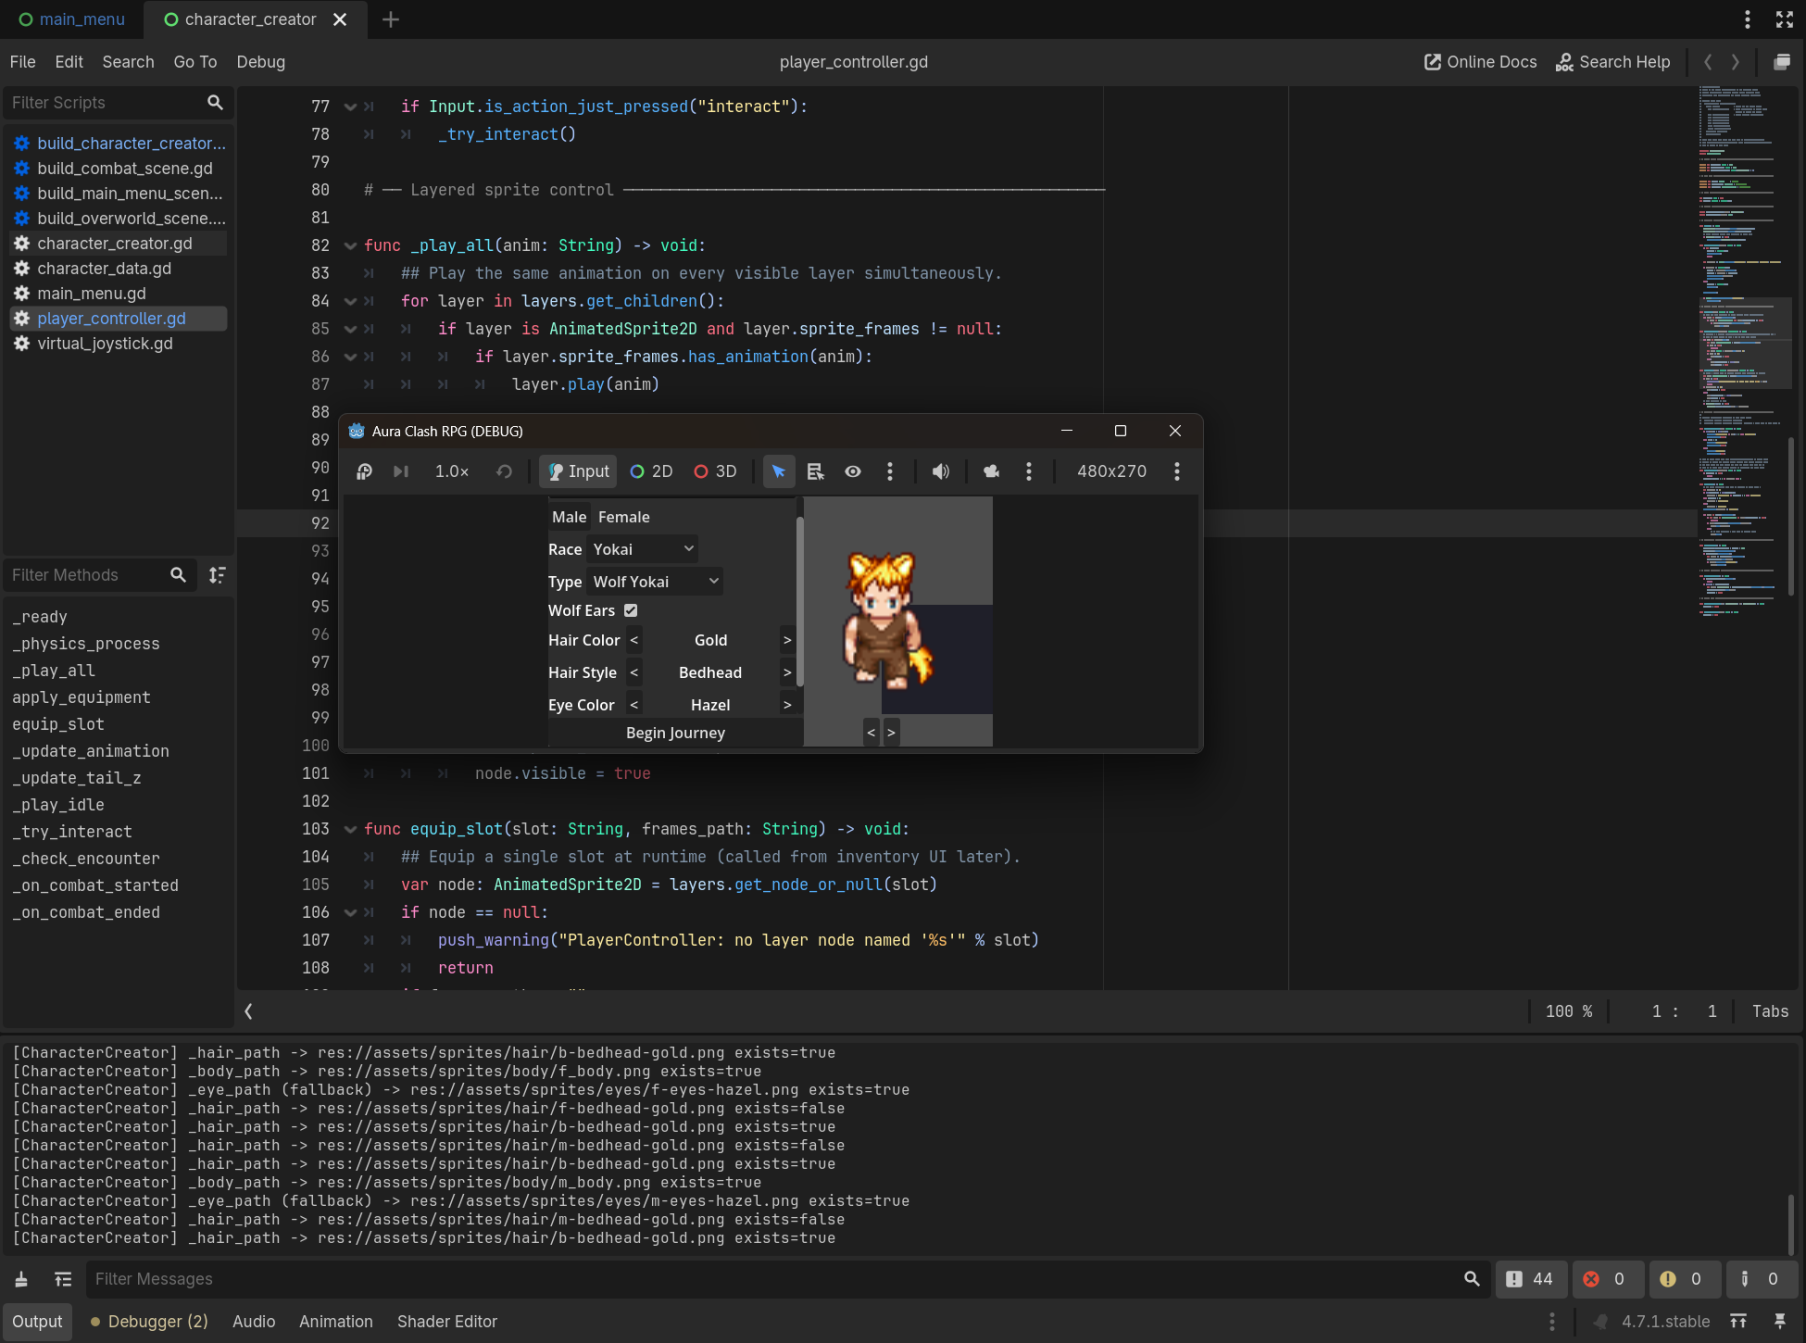Click the Clear Output broom icon
This screenshot has height=1343, width=1806.
click(21, 1279)
